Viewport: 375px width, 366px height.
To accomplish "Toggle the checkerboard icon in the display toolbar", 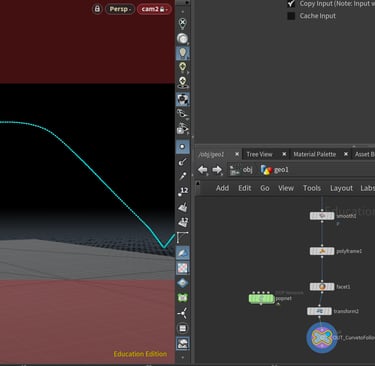I will tap(183, 268).
